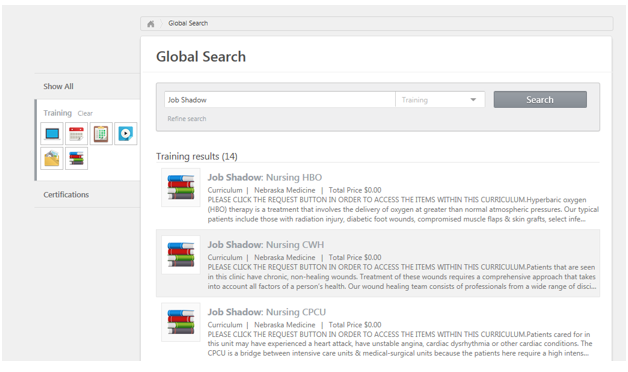628x372 pixels.
Task: Click Nursing CWH description about non-healing wounds
Action: [x=402, y=277]
